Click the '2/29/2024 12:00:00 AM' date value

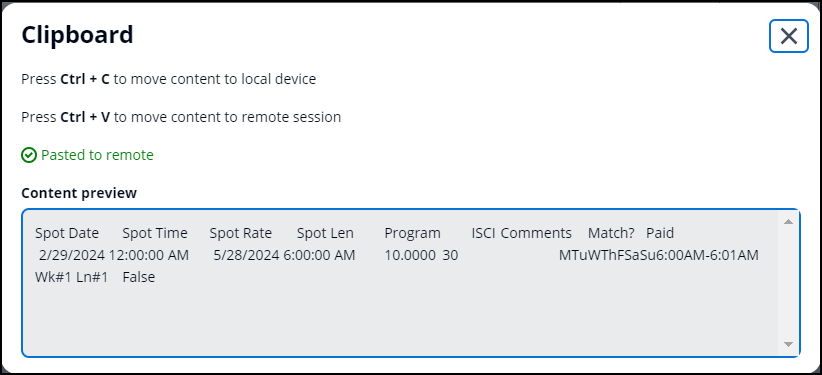pyautogui.click(x=114, y=255)
